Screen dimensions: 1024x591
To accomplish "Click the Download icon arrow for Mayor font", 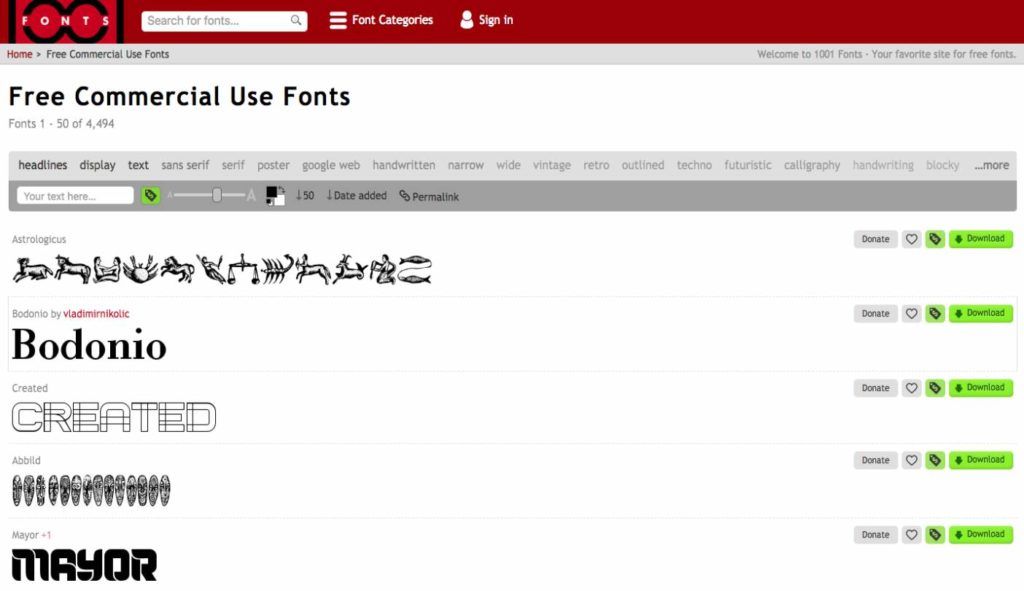I will (961, 534).
